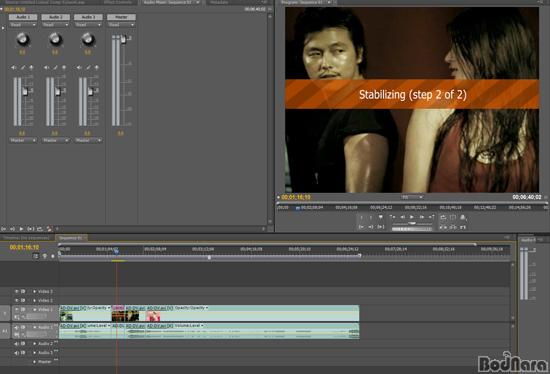The image size is (550, 374).
Task: Click the Audio 1 track name button in mixer
Action: point(23,17)
